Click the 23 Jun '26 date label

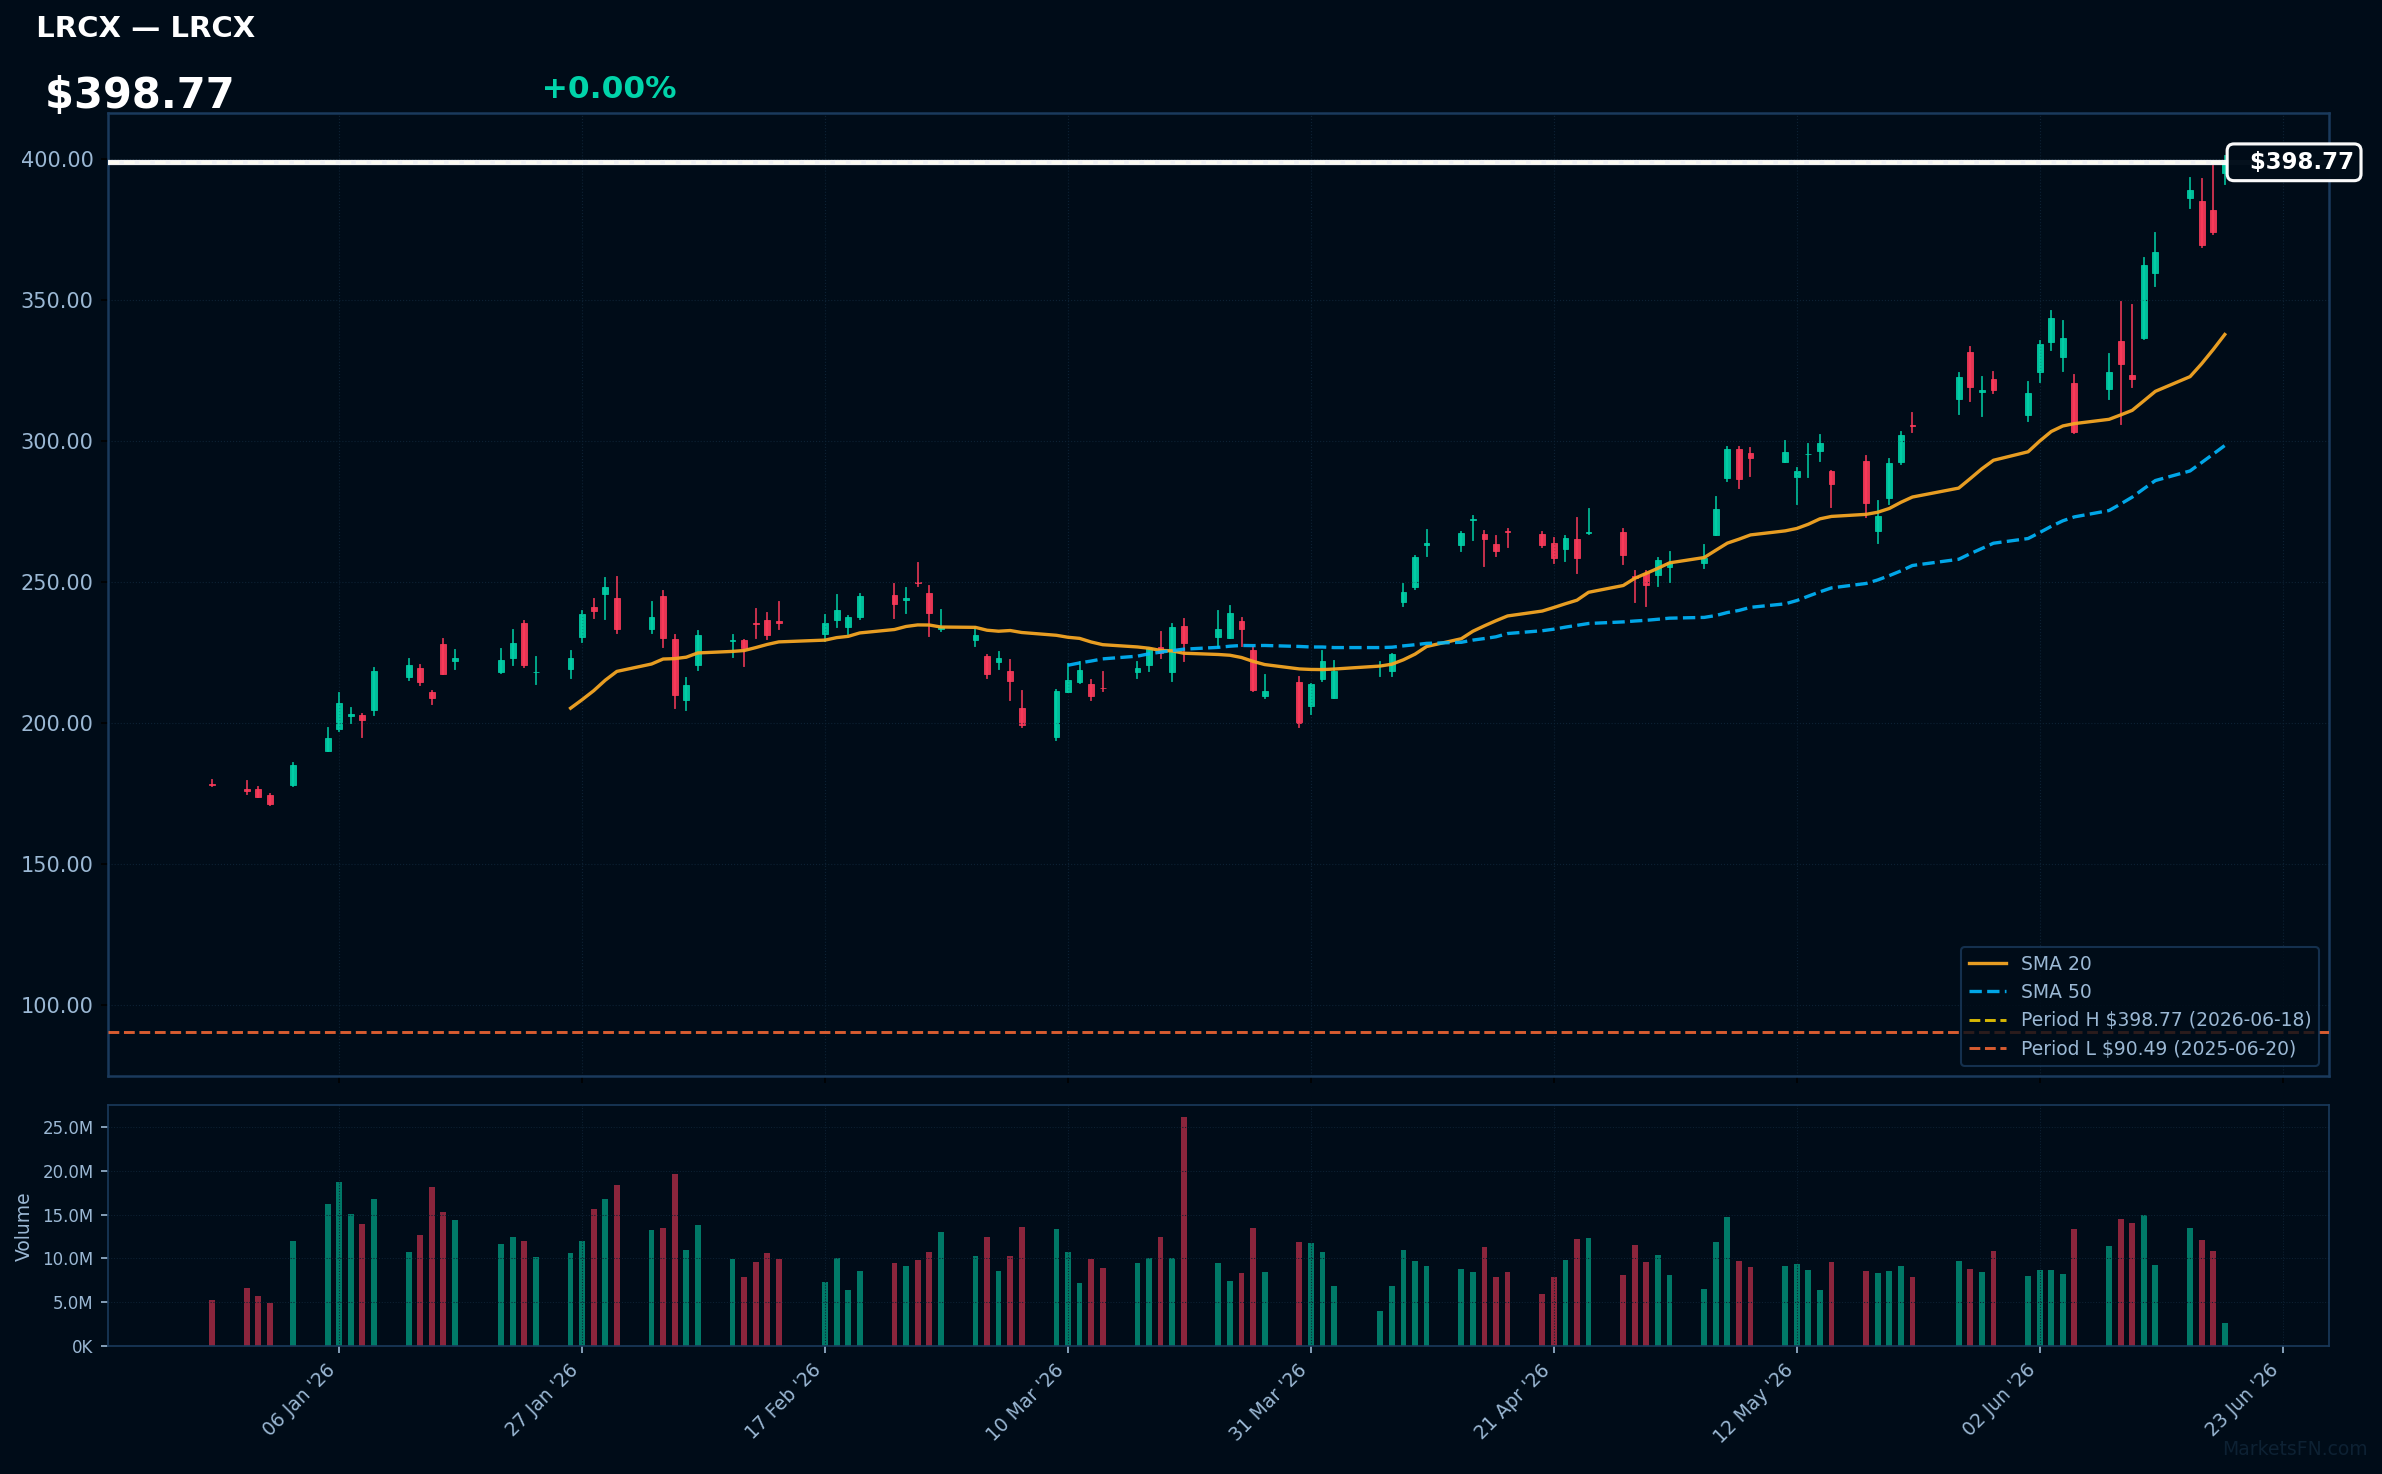(x=2242, y=1400)
